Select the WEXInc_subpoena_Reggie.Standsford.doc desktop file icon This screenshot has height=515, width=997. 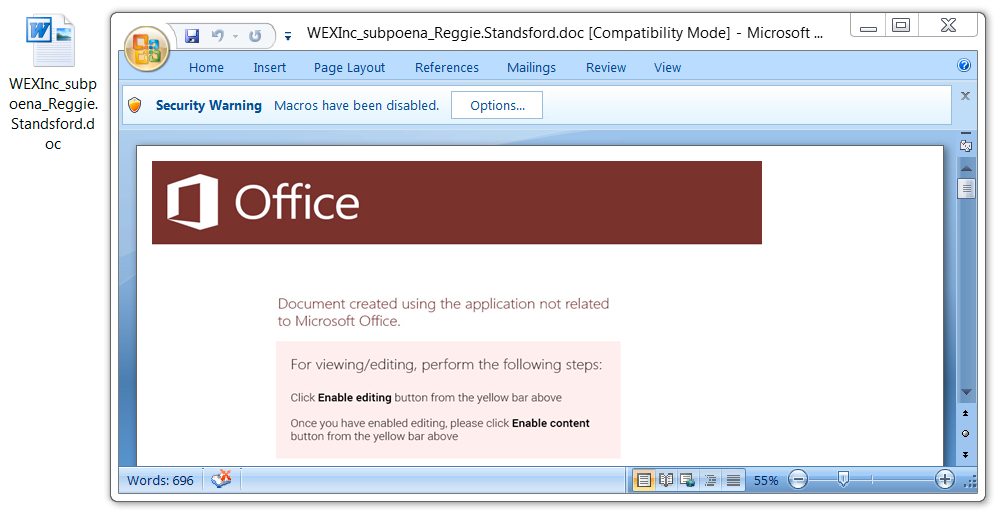(x=53, y=84)
